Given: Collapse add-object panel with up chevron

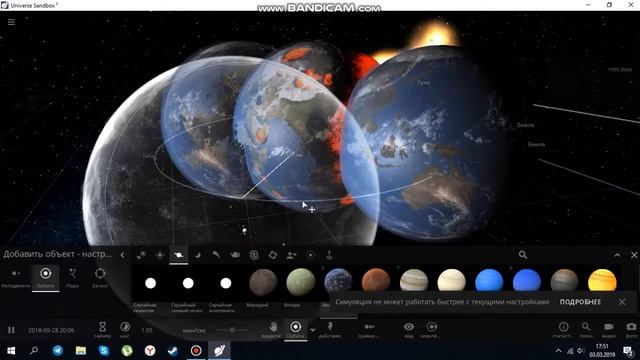Looking at the screenshot, I should [617, 255].
